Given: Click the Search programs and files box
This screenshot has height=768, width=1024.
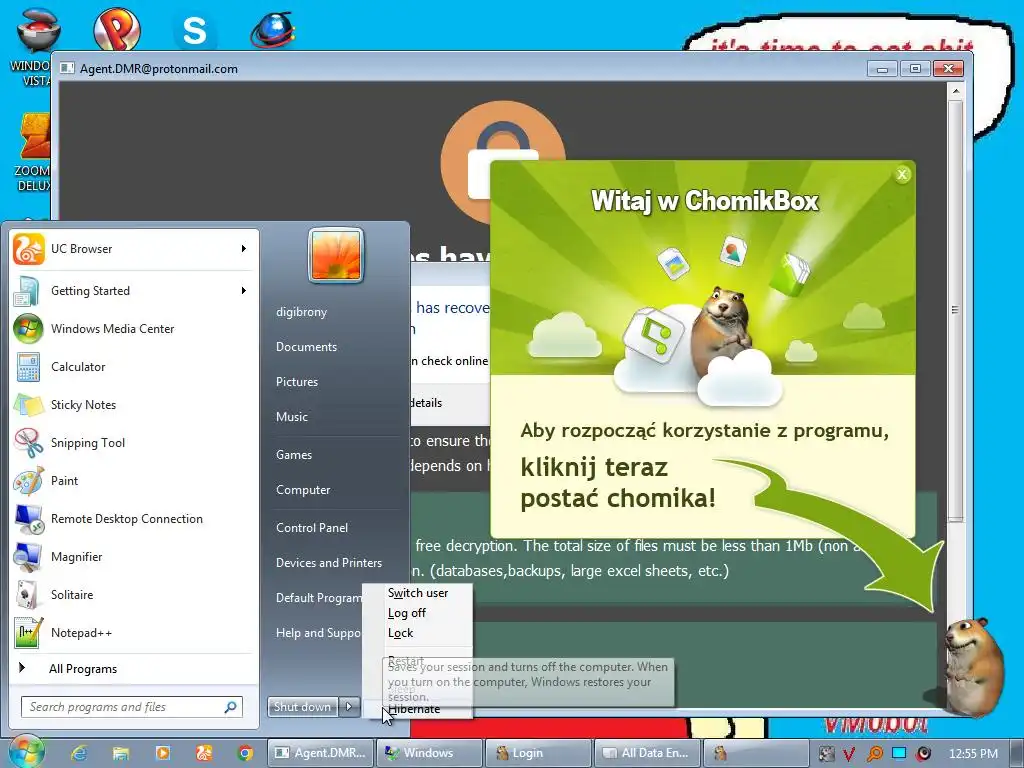Looking at the screenshot, I should point(132,707).
